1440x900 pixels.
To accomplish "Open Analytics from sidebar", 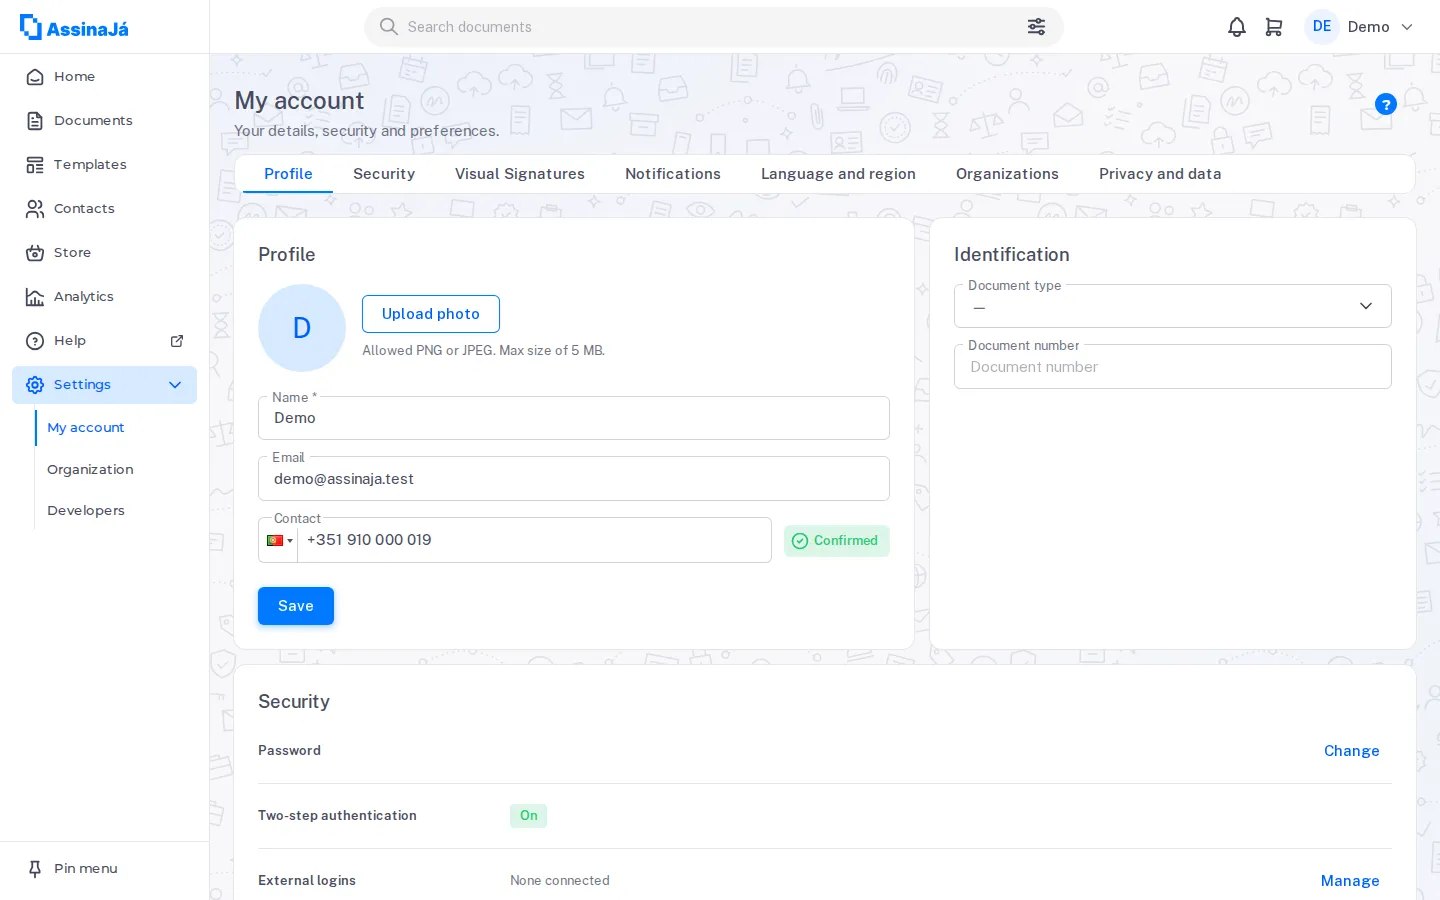I will (x=104, y=297).
